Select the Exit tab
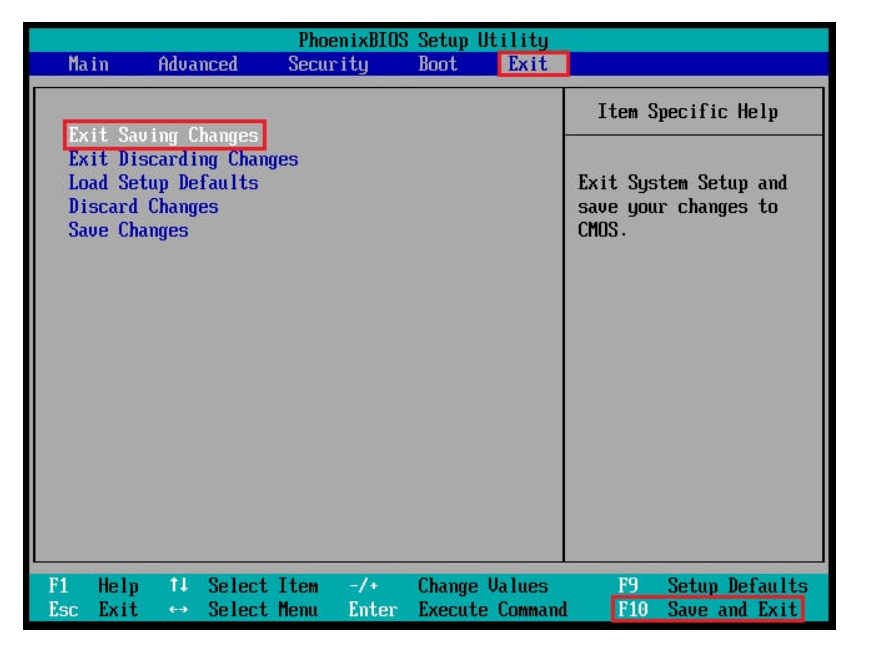The height and width of the screenshot is (653, 873). point(528,64)
